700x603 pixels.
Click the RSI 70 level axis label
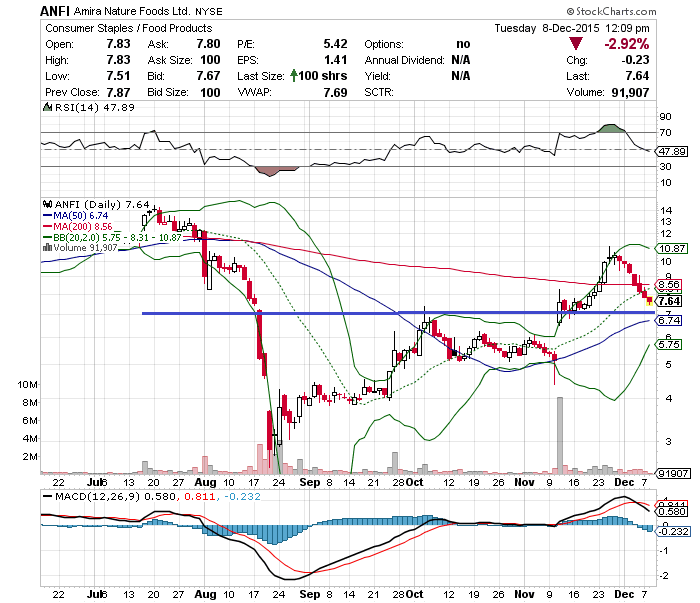(x=665, y=133)
